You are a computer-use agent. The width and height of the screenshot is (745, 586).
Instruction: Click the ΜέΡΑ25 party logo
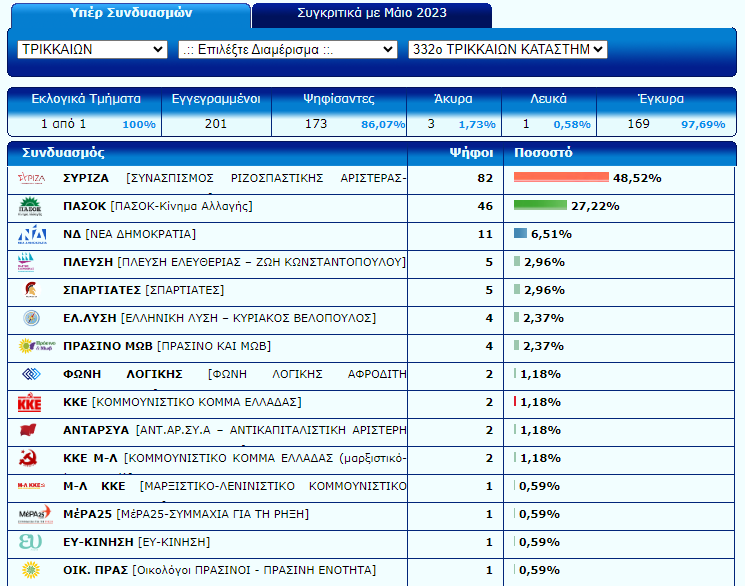pyautogui.click(x=35, y=514)
